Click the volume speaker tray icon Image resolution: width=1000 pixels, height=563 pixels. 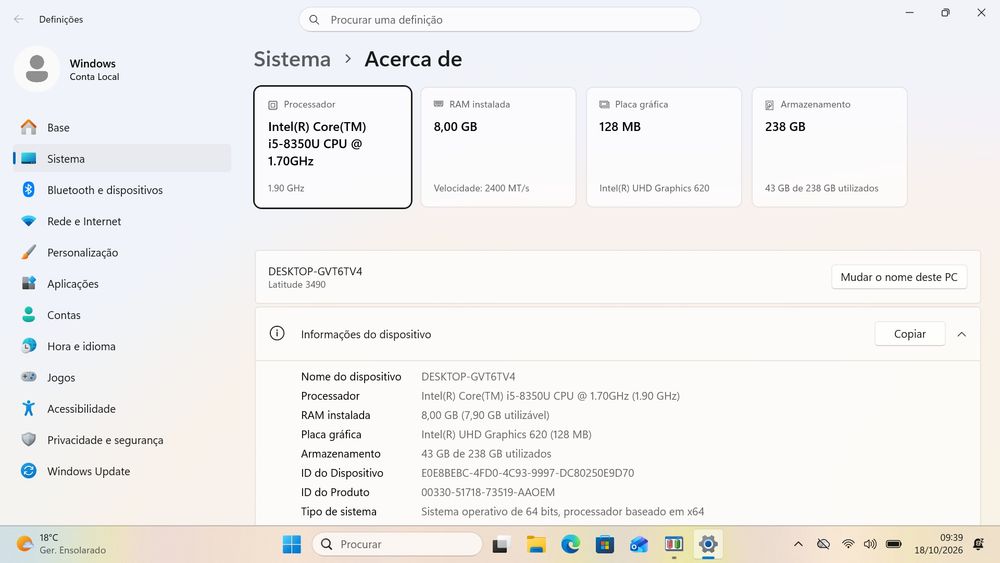[x=870, y=544]
